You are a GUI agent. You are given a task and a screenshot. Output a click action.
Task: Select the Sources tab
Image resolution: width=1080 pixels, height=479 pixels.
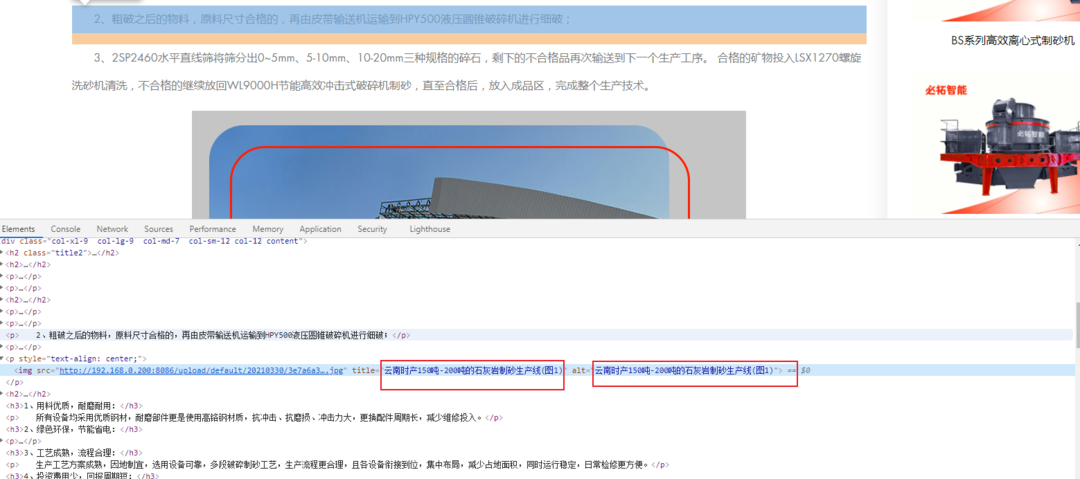point(158,229)
